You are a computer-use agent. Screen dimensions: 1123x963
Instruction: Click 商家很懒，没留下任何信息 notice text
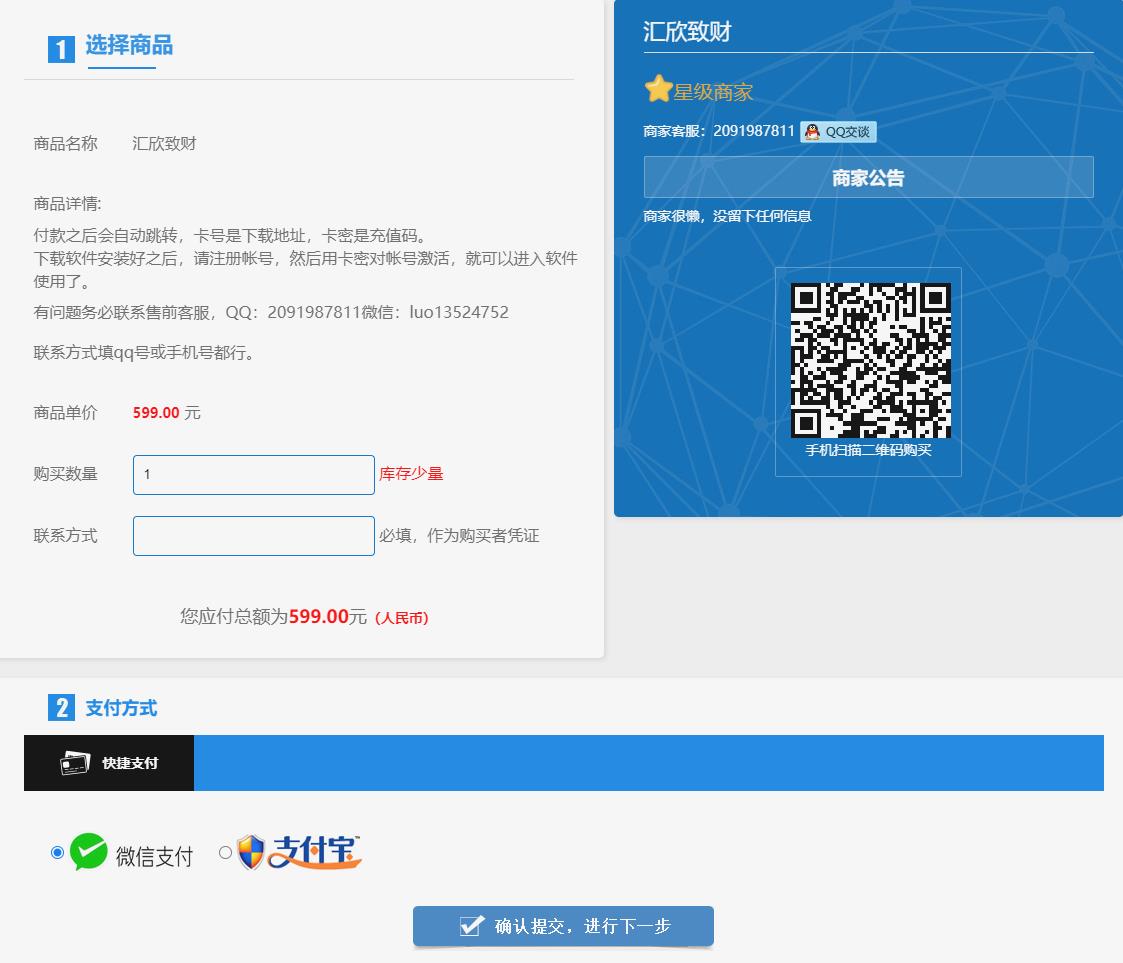click(727, 216)
